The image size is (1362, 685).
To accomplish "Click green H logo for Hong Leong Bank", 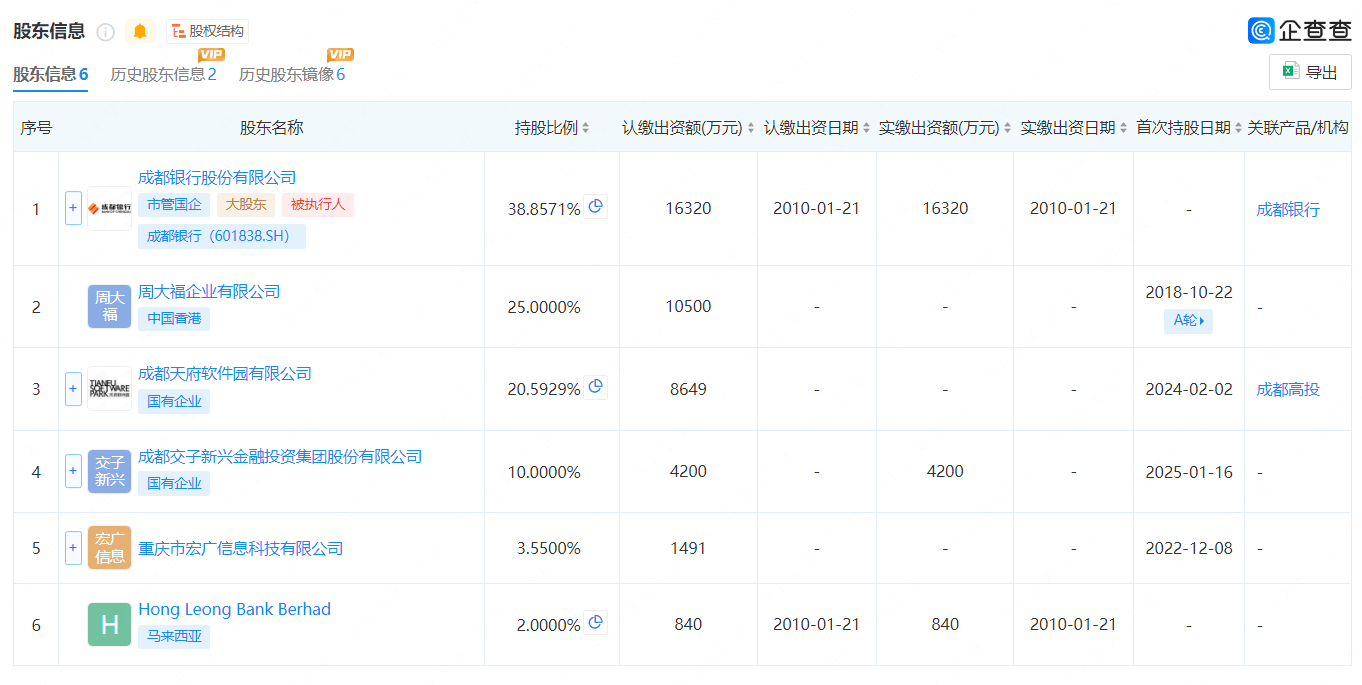I will point(109,625).
